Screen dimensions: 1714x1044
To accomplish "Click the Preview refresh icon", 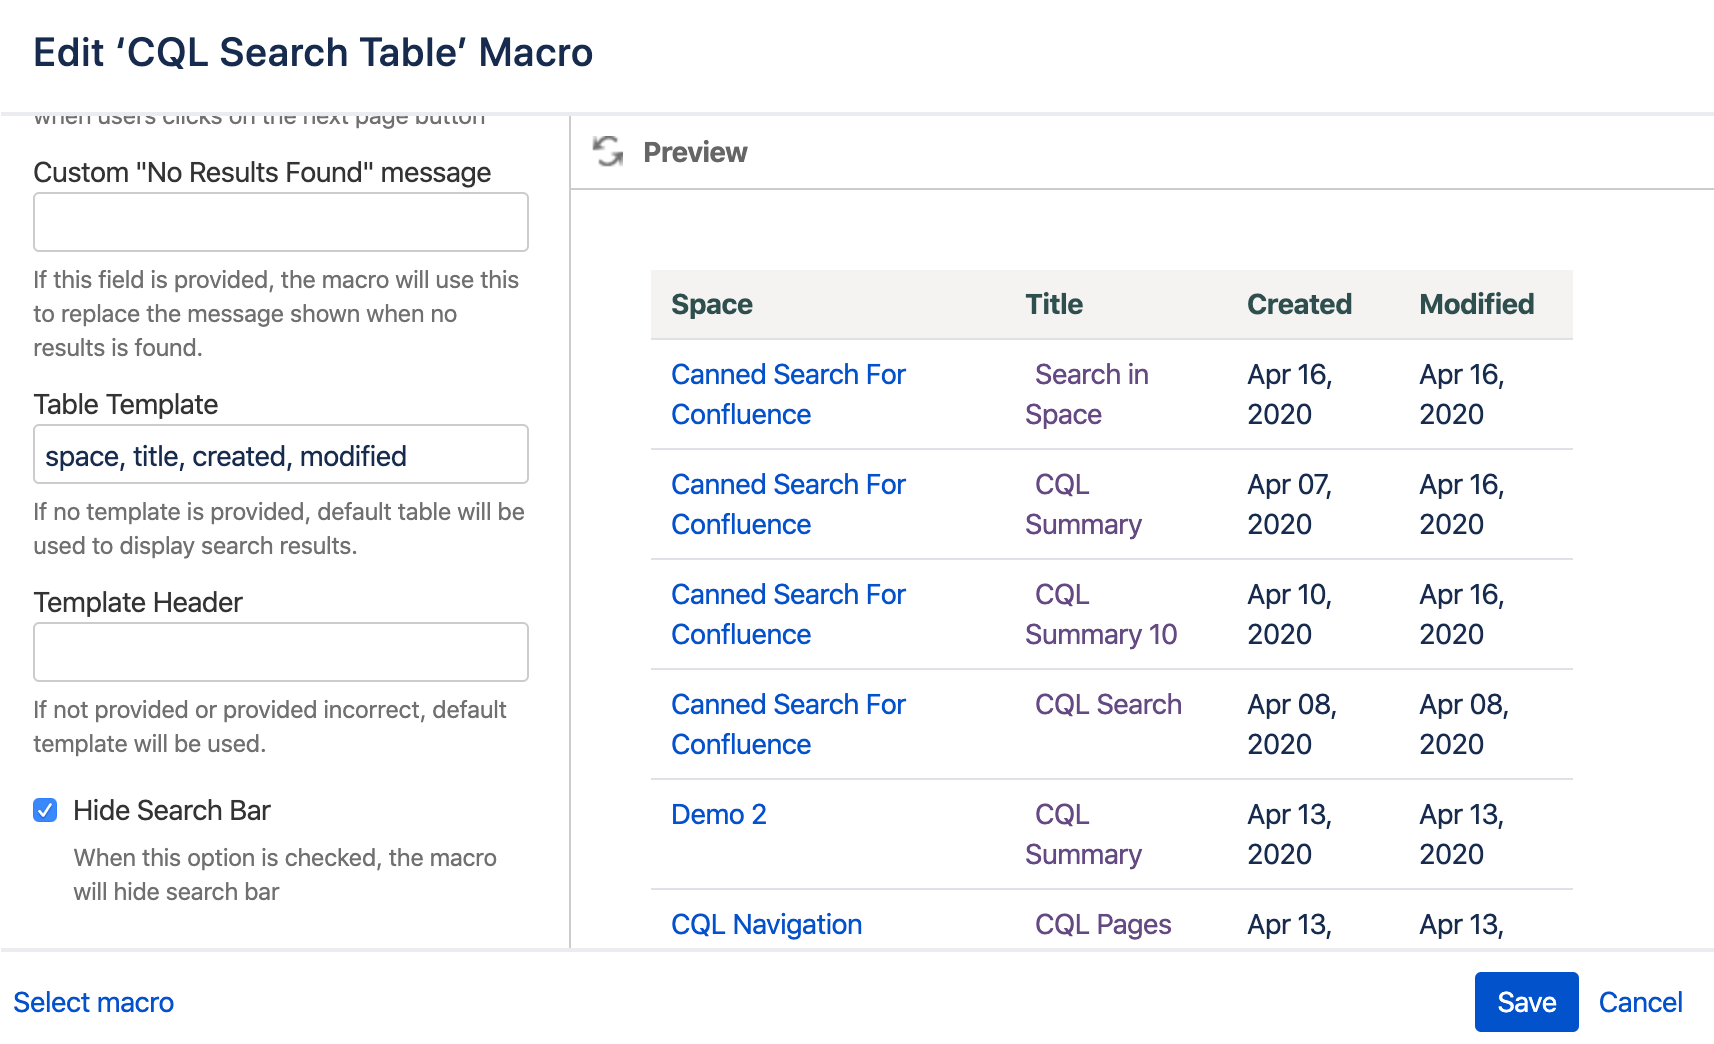I will pyautogui.click(x=607, y=152).
